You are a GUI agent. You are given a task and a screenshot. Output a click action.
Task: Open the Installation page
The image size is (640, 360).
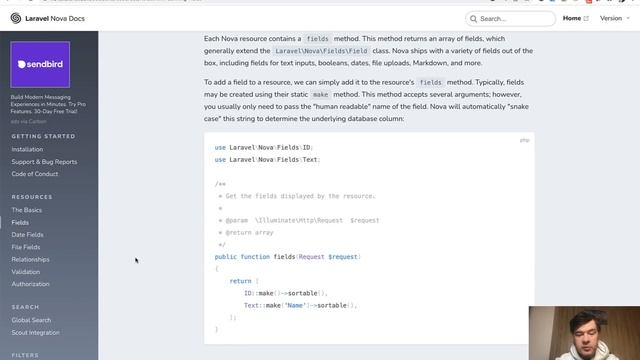27,149
